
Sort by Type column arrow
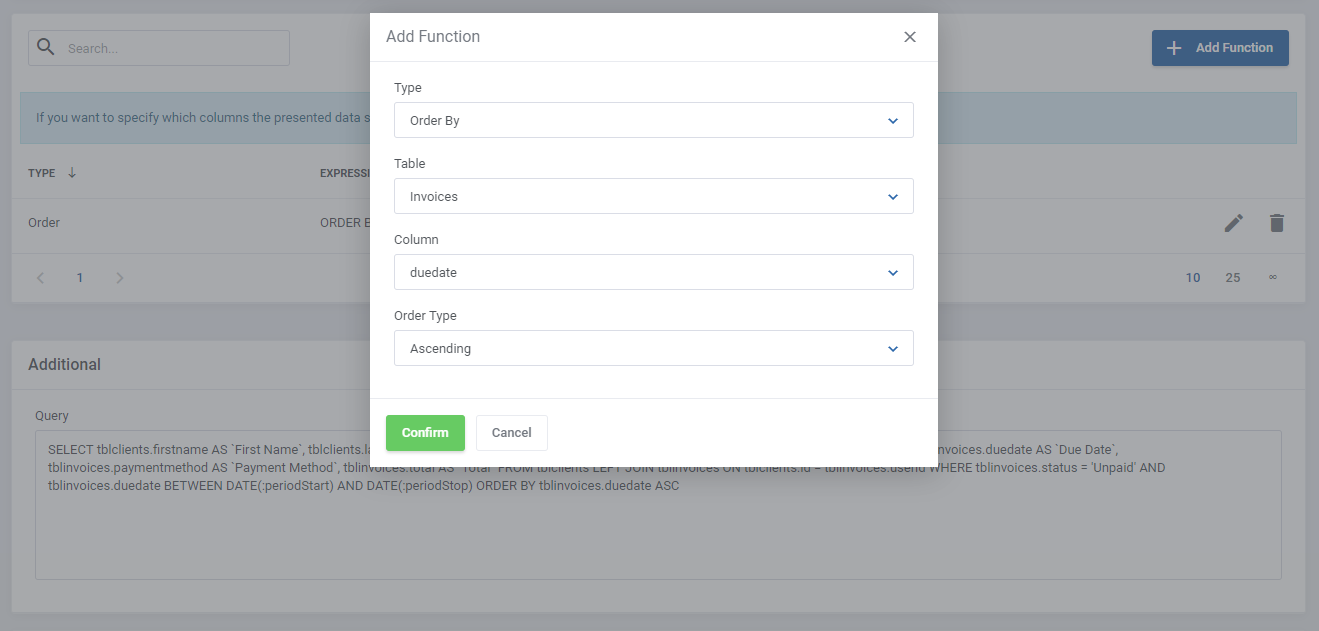tap(72, 172)
